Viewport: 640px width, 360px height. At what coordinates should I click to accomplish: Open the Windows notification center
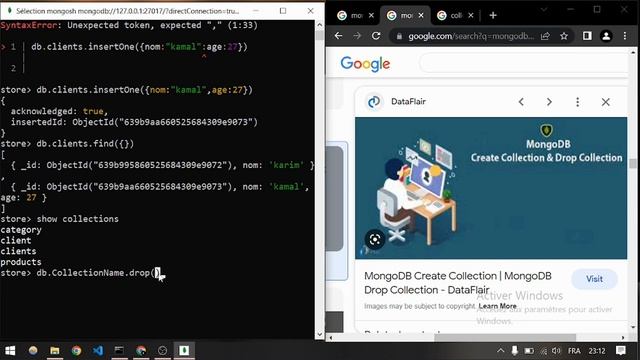621,351
